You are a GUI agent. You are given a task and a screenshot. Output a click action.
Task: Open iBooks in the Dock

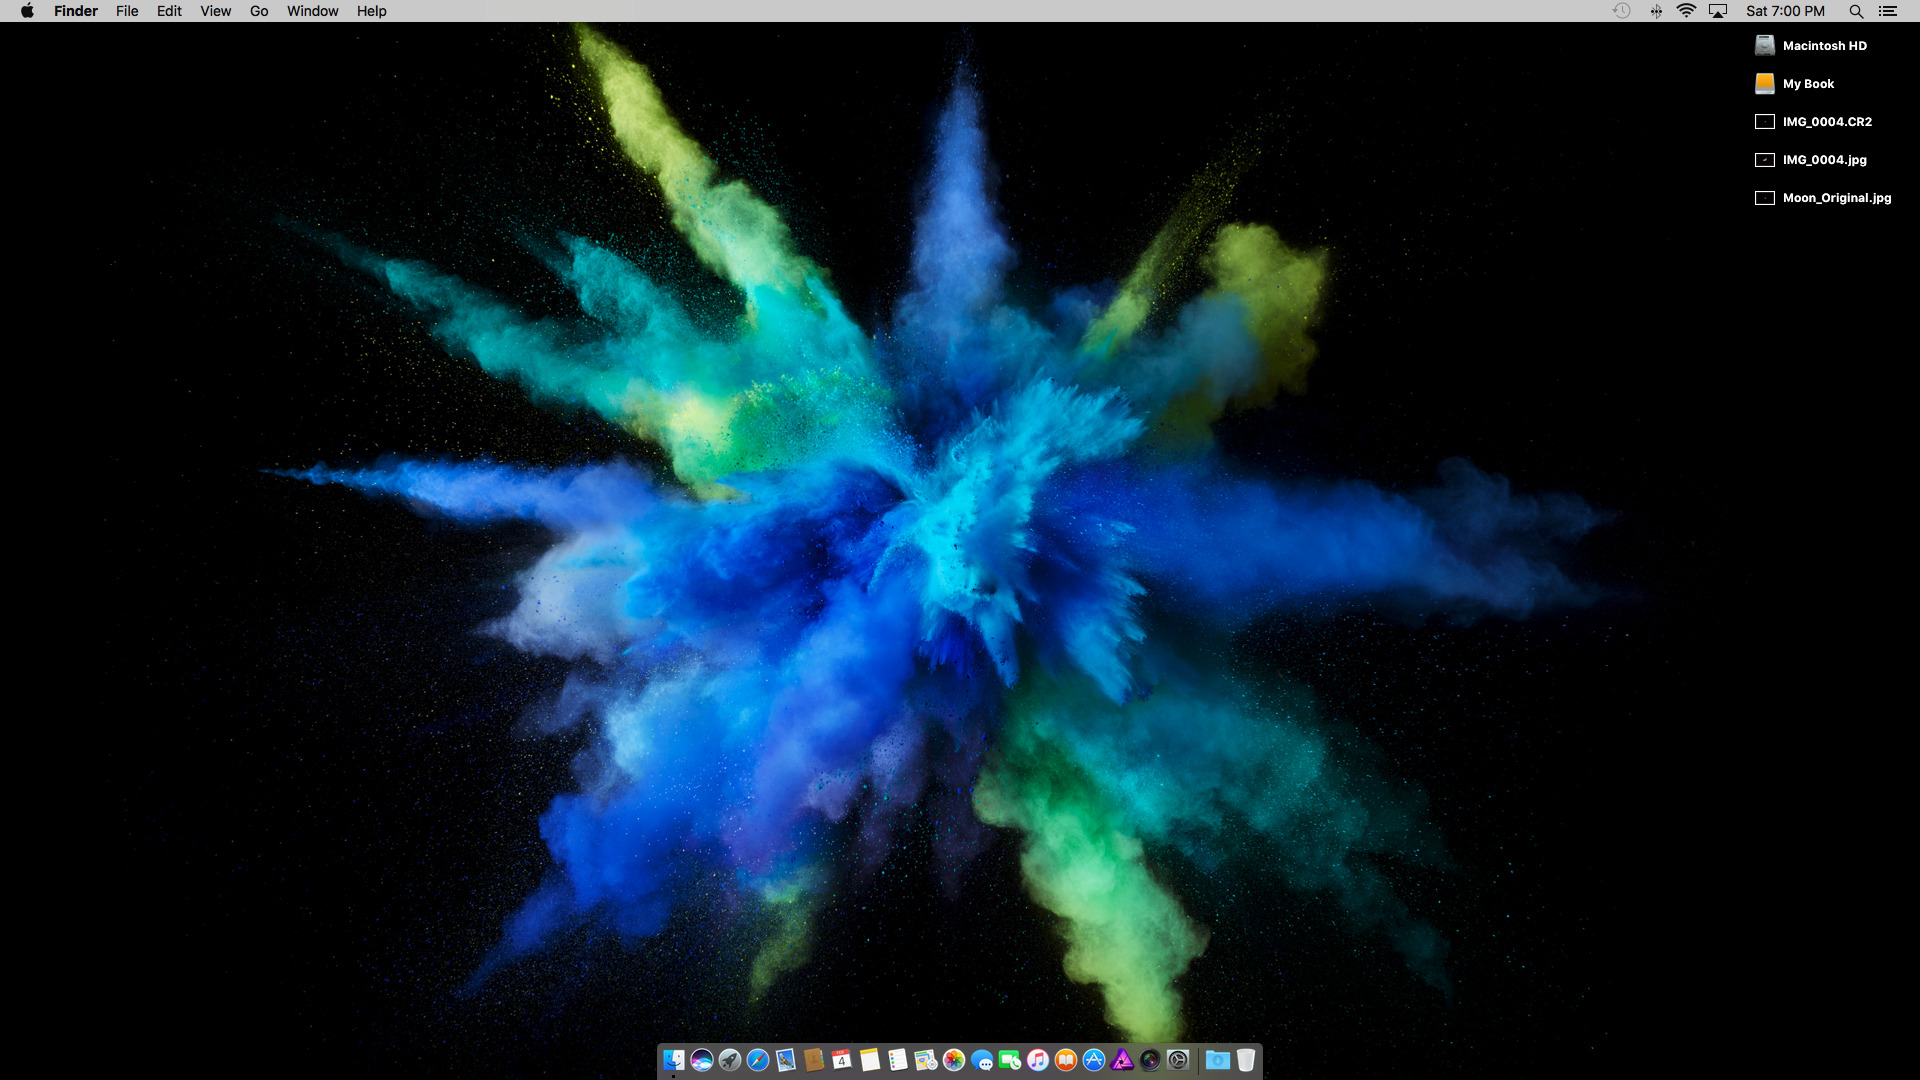tap(1066, 1060)
